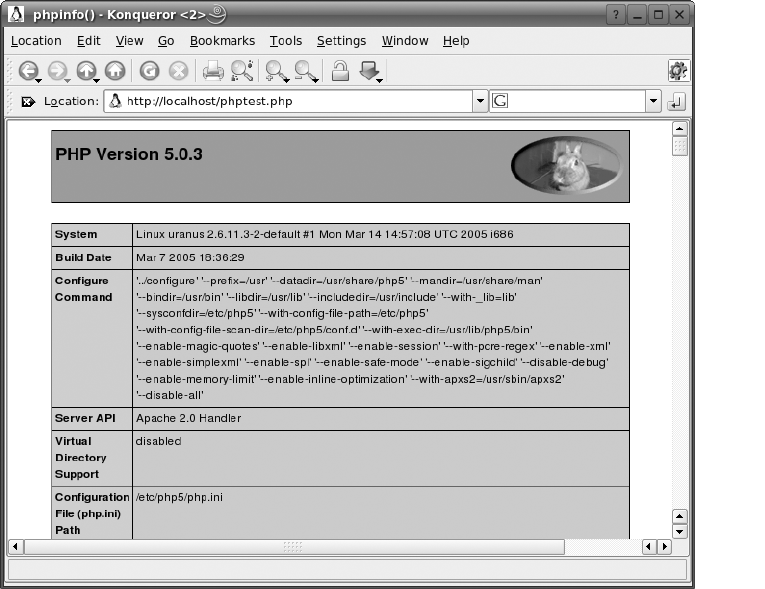
Task: Click the /etc/php5/php.ini path value
Action: [x=179, y=497]
